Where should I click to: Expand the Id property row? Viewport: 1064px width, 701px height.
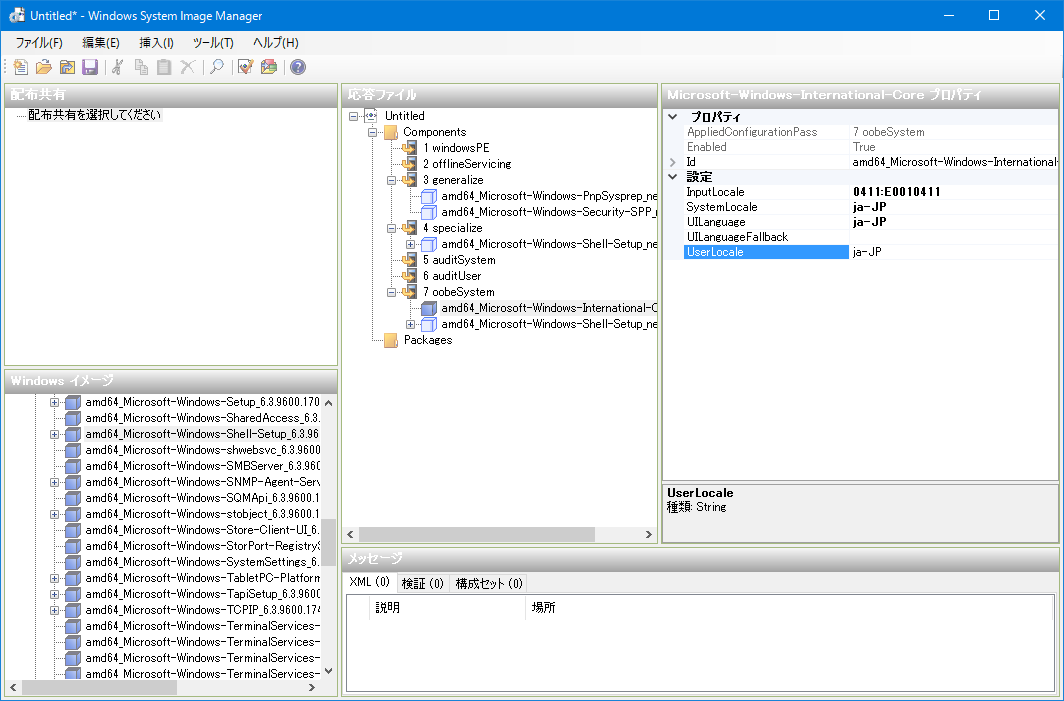pyautogui.click(x=673, y=162)
